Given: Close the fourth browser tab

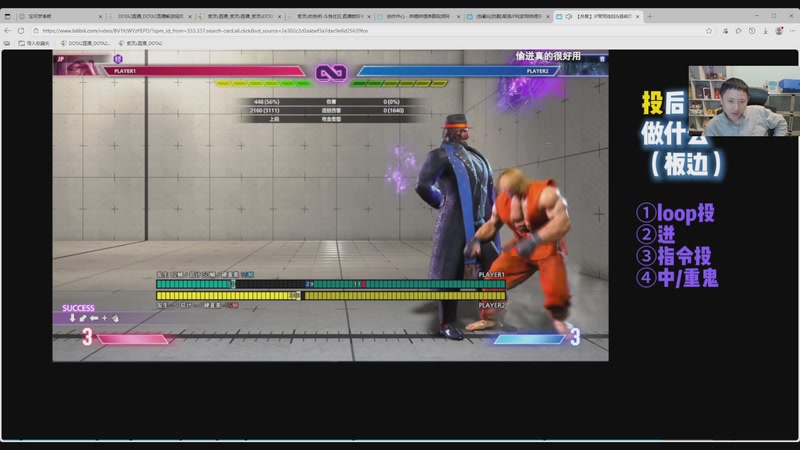Looking at the screenshot, I should point(369,16).
